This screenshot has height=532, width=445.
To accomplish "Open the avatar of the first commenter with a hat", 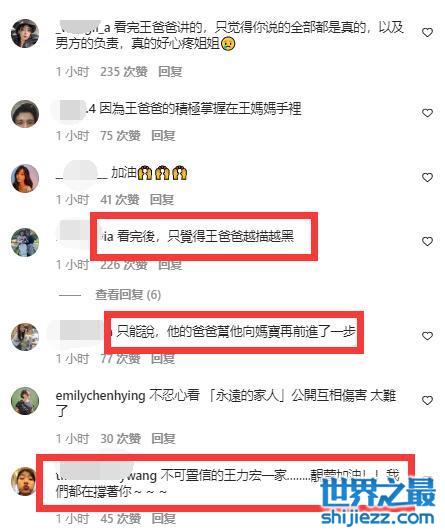I will coord(25,33).
